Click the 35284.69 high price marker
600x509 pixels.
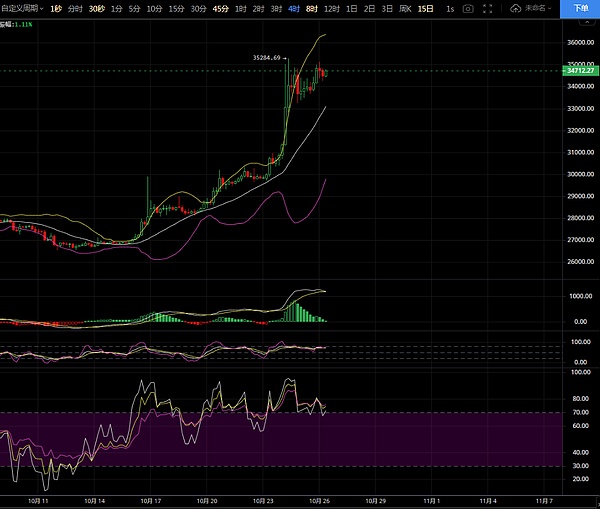[270, 59]
